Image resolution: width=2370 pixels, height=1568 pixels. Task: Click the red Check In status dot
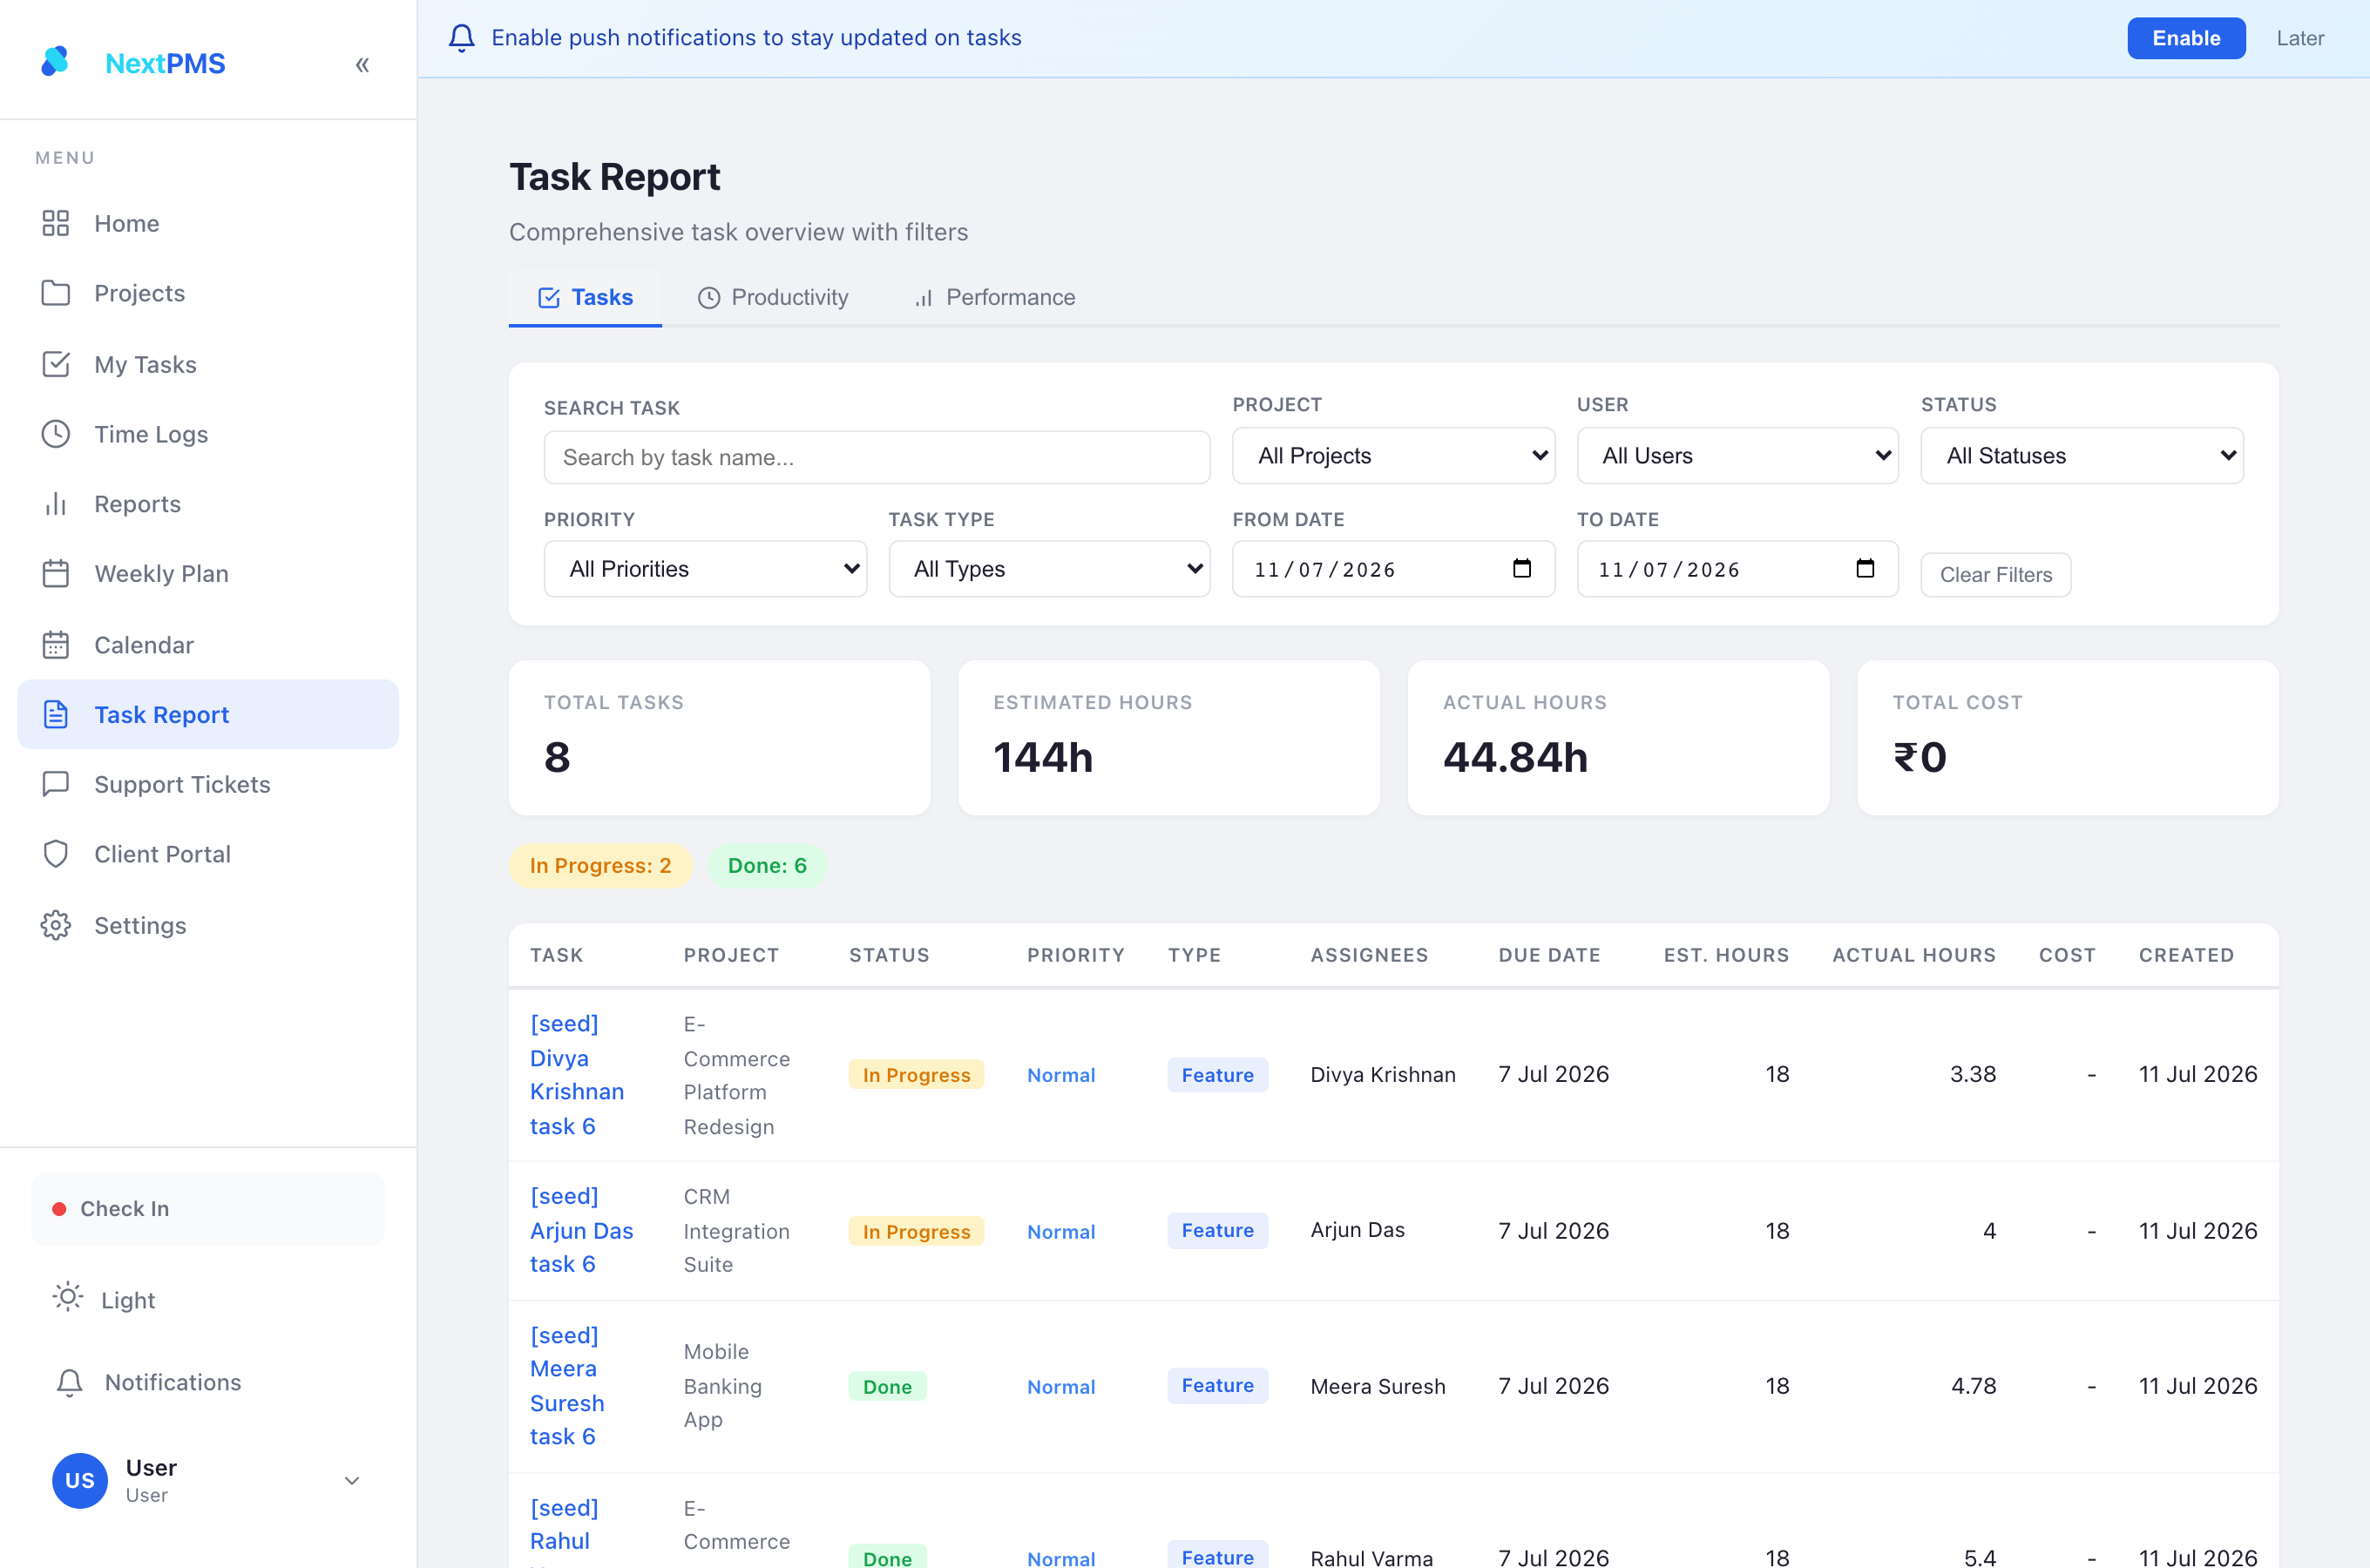[59, 1209]
